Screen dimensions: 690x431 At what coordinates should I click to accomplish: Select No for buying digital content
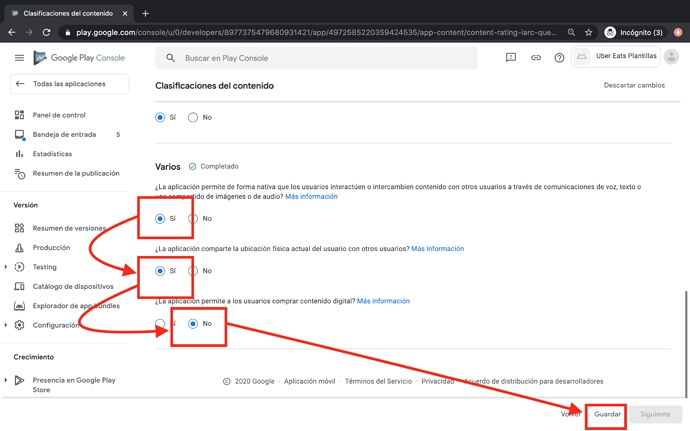point(193,324)
